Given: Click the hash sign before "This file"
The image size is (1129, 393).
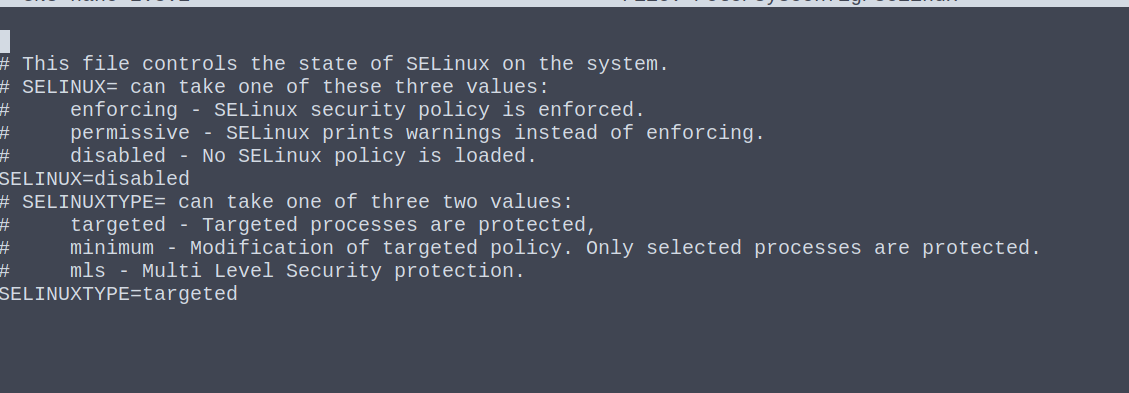Looking at the screenshot, I should point(4,64).
